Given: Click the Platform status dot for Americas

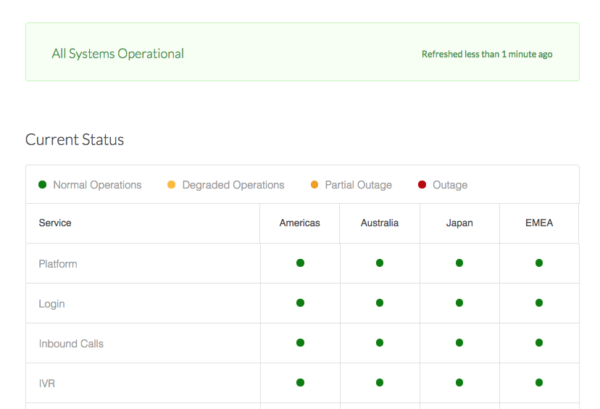Looking at the screenshot, I should (x=300, y=263).
